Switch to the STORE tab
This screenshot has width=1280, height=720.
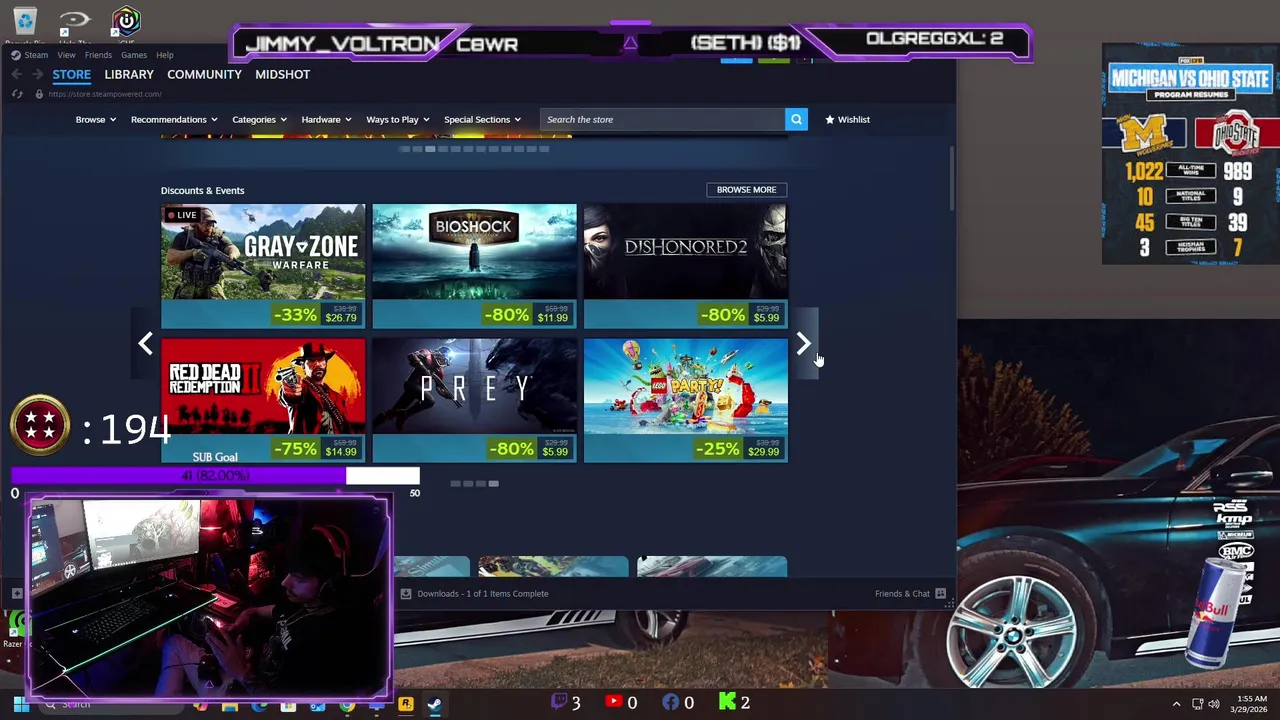coord(71,74)
